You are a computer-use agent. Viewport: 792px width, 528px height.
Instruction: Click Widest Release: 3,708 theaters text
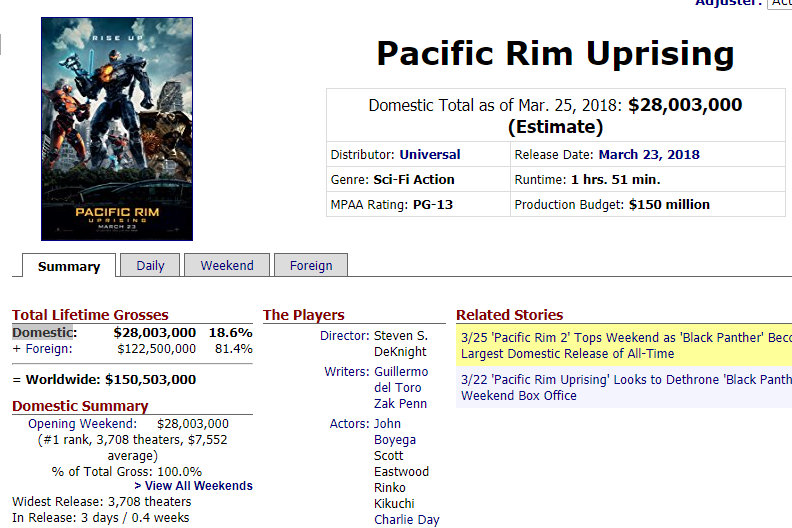point(102,502)
